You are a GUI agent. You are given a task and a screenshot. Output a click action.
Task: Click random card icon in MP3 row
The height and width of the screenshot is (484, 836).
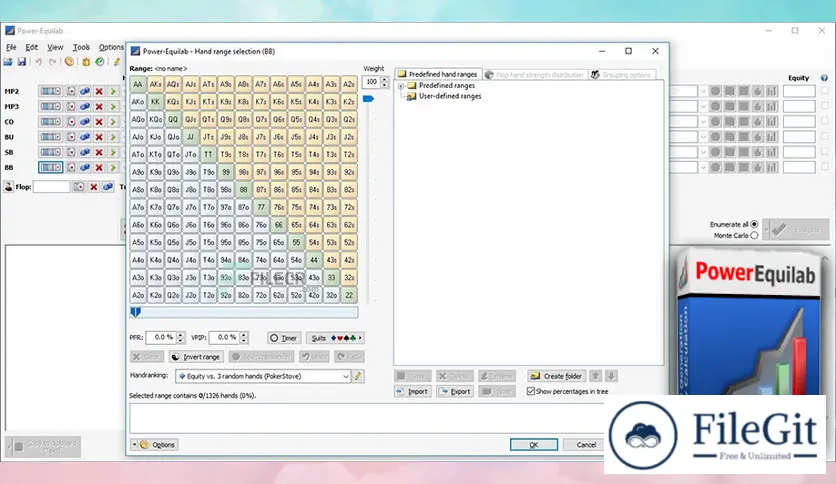(71, 107)
